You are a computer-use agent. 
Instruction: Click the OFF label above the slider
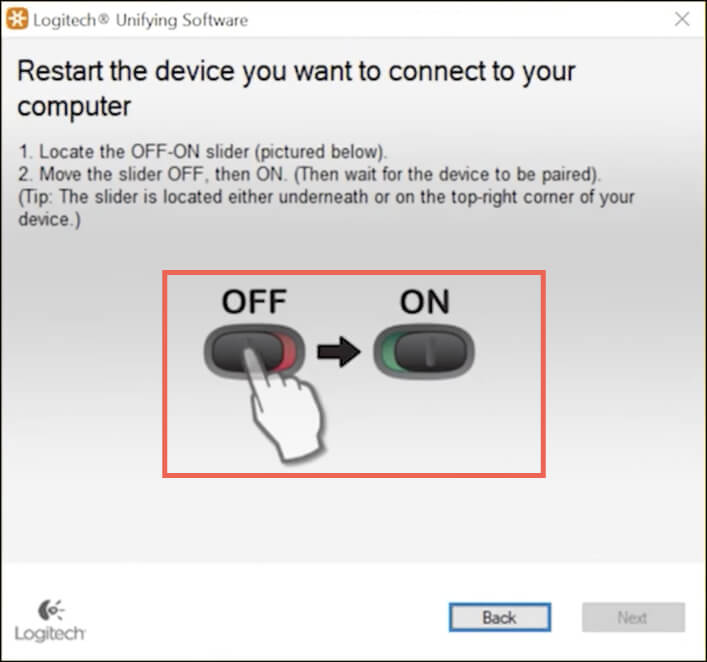click(x=254, y=302)
